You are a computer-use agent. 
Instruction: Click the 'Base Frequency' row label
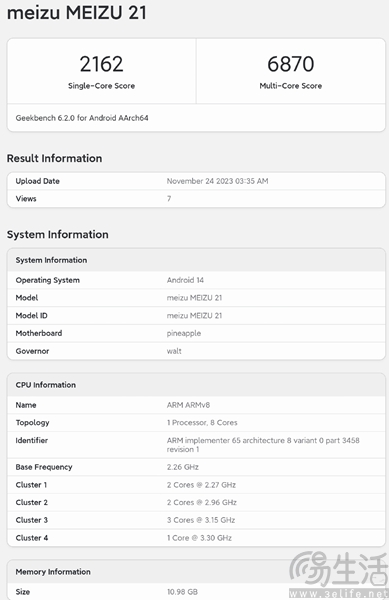(44, 467)
